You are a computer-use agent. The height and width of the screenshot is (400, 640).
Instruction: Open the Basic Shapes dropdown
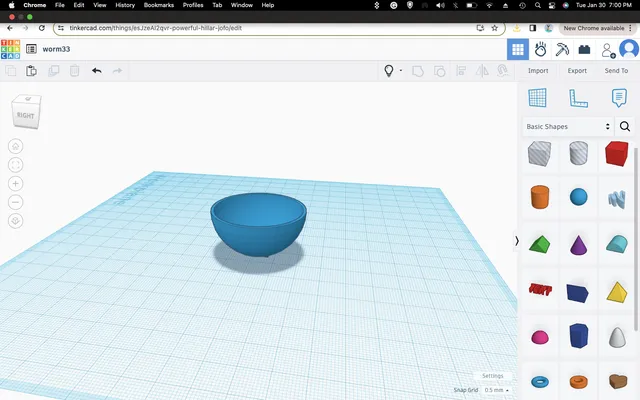568,127
